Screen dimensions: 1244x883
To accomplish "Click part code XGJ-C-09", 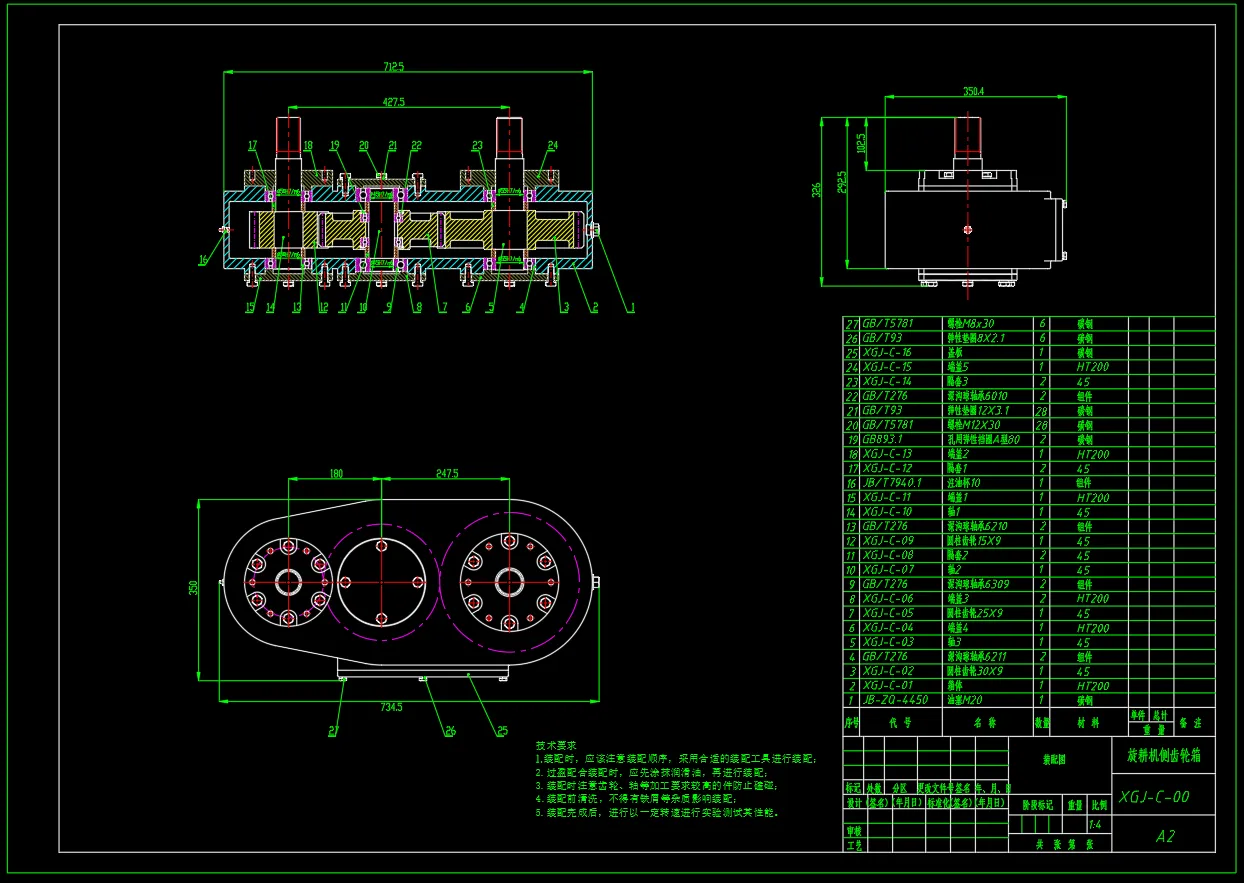I will [887, 541].
